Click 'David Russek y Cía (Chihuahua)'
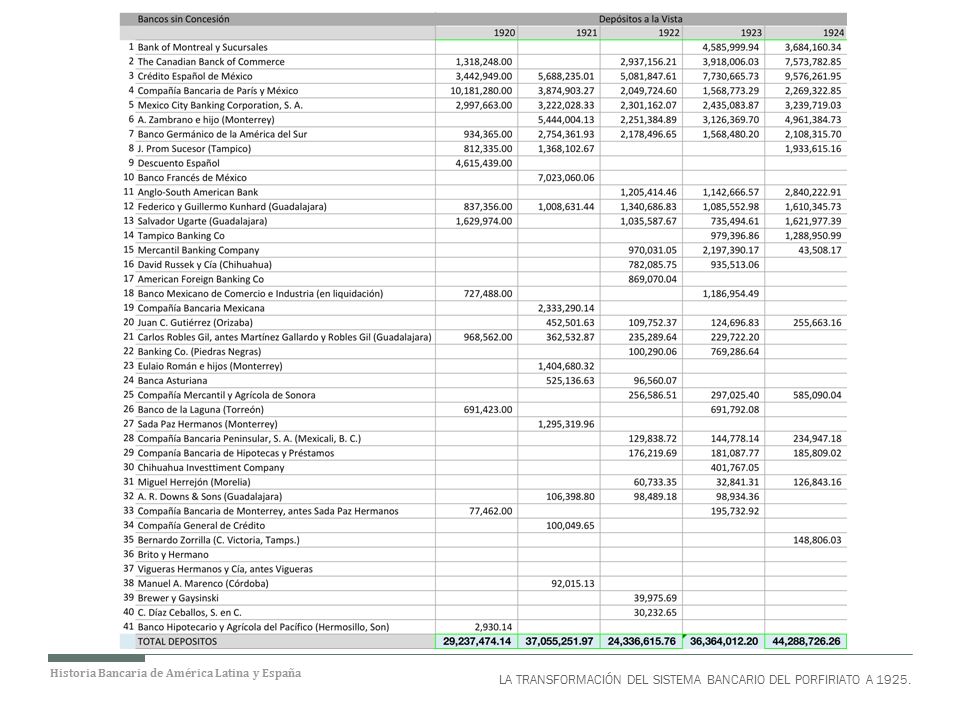This screenshot has width=960, height=720. [204, 264]
